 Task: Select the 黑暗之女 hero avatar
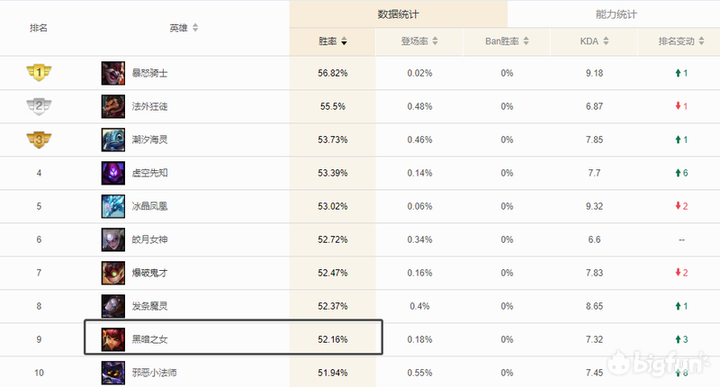coord(113,339)
